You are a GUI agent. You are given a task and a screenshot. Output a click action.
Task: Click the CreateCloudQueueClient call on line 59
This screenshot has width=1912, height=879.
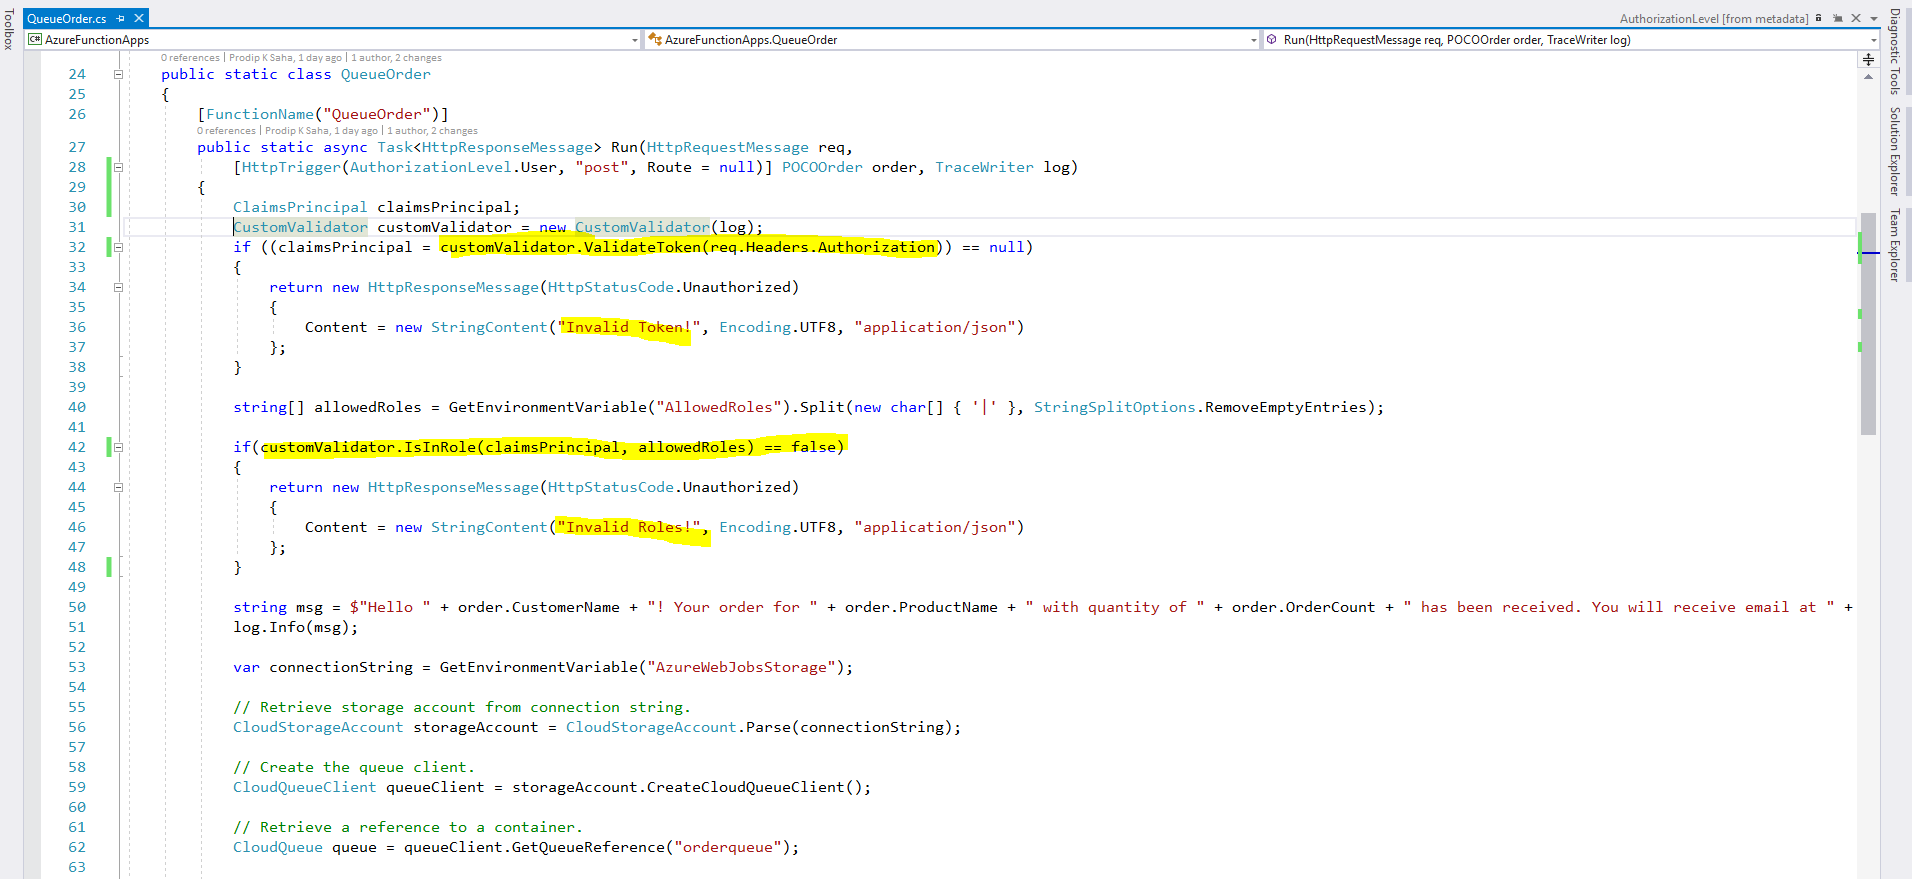(759, 787)
